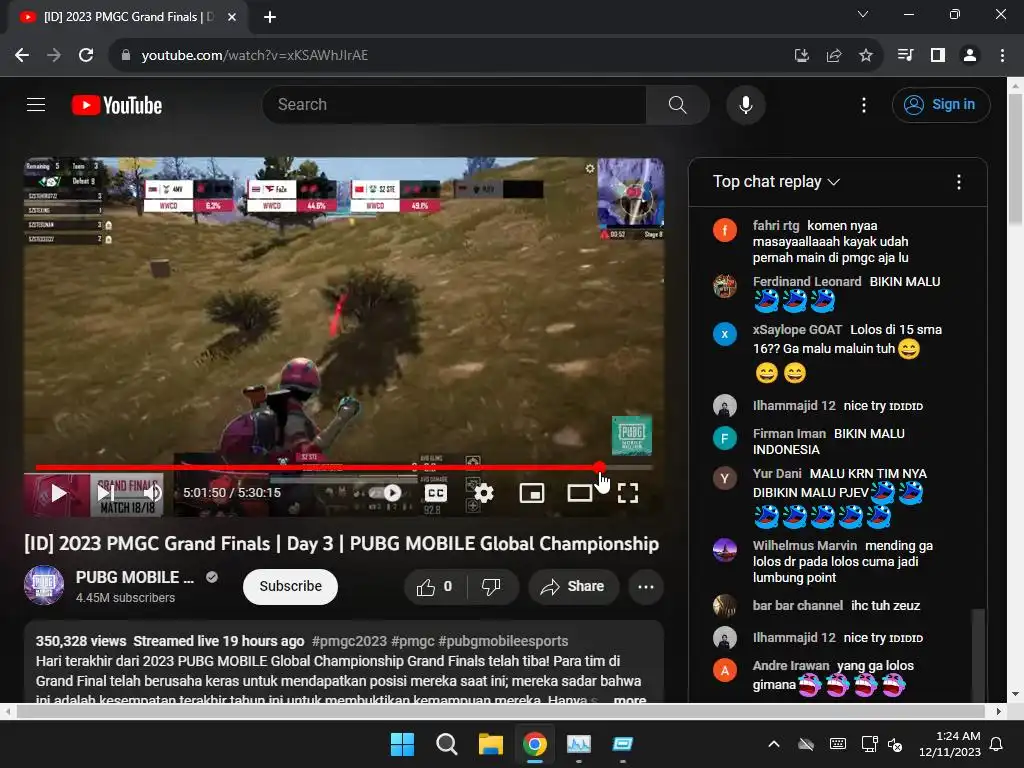Go to YouTube home via logo

[x=117, y=105]
